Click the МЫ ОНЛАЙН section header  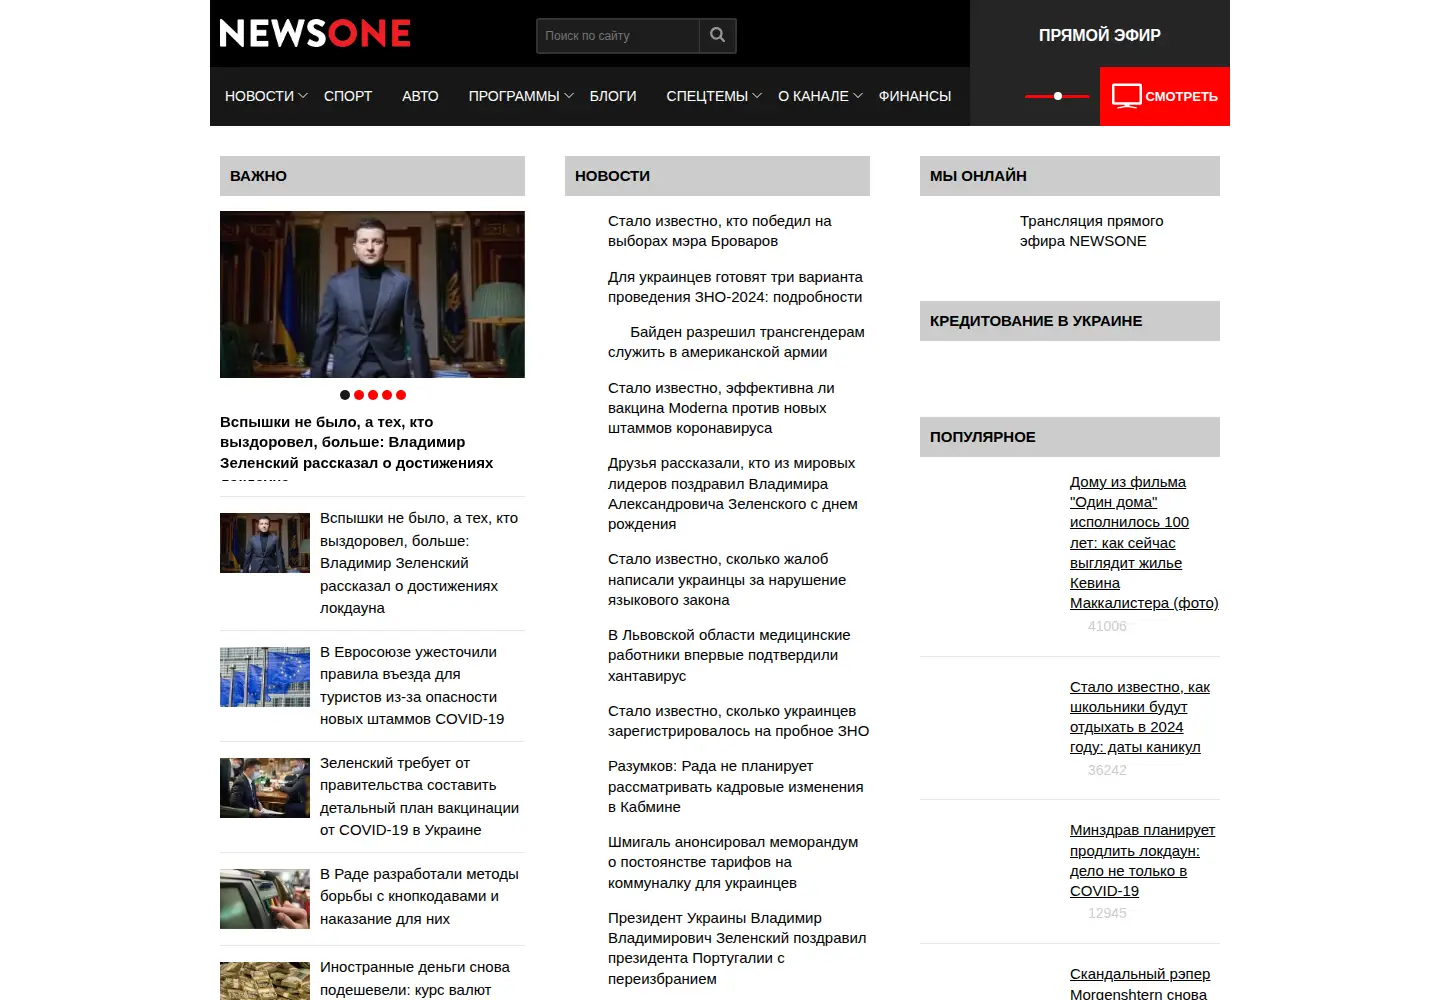1070,176
